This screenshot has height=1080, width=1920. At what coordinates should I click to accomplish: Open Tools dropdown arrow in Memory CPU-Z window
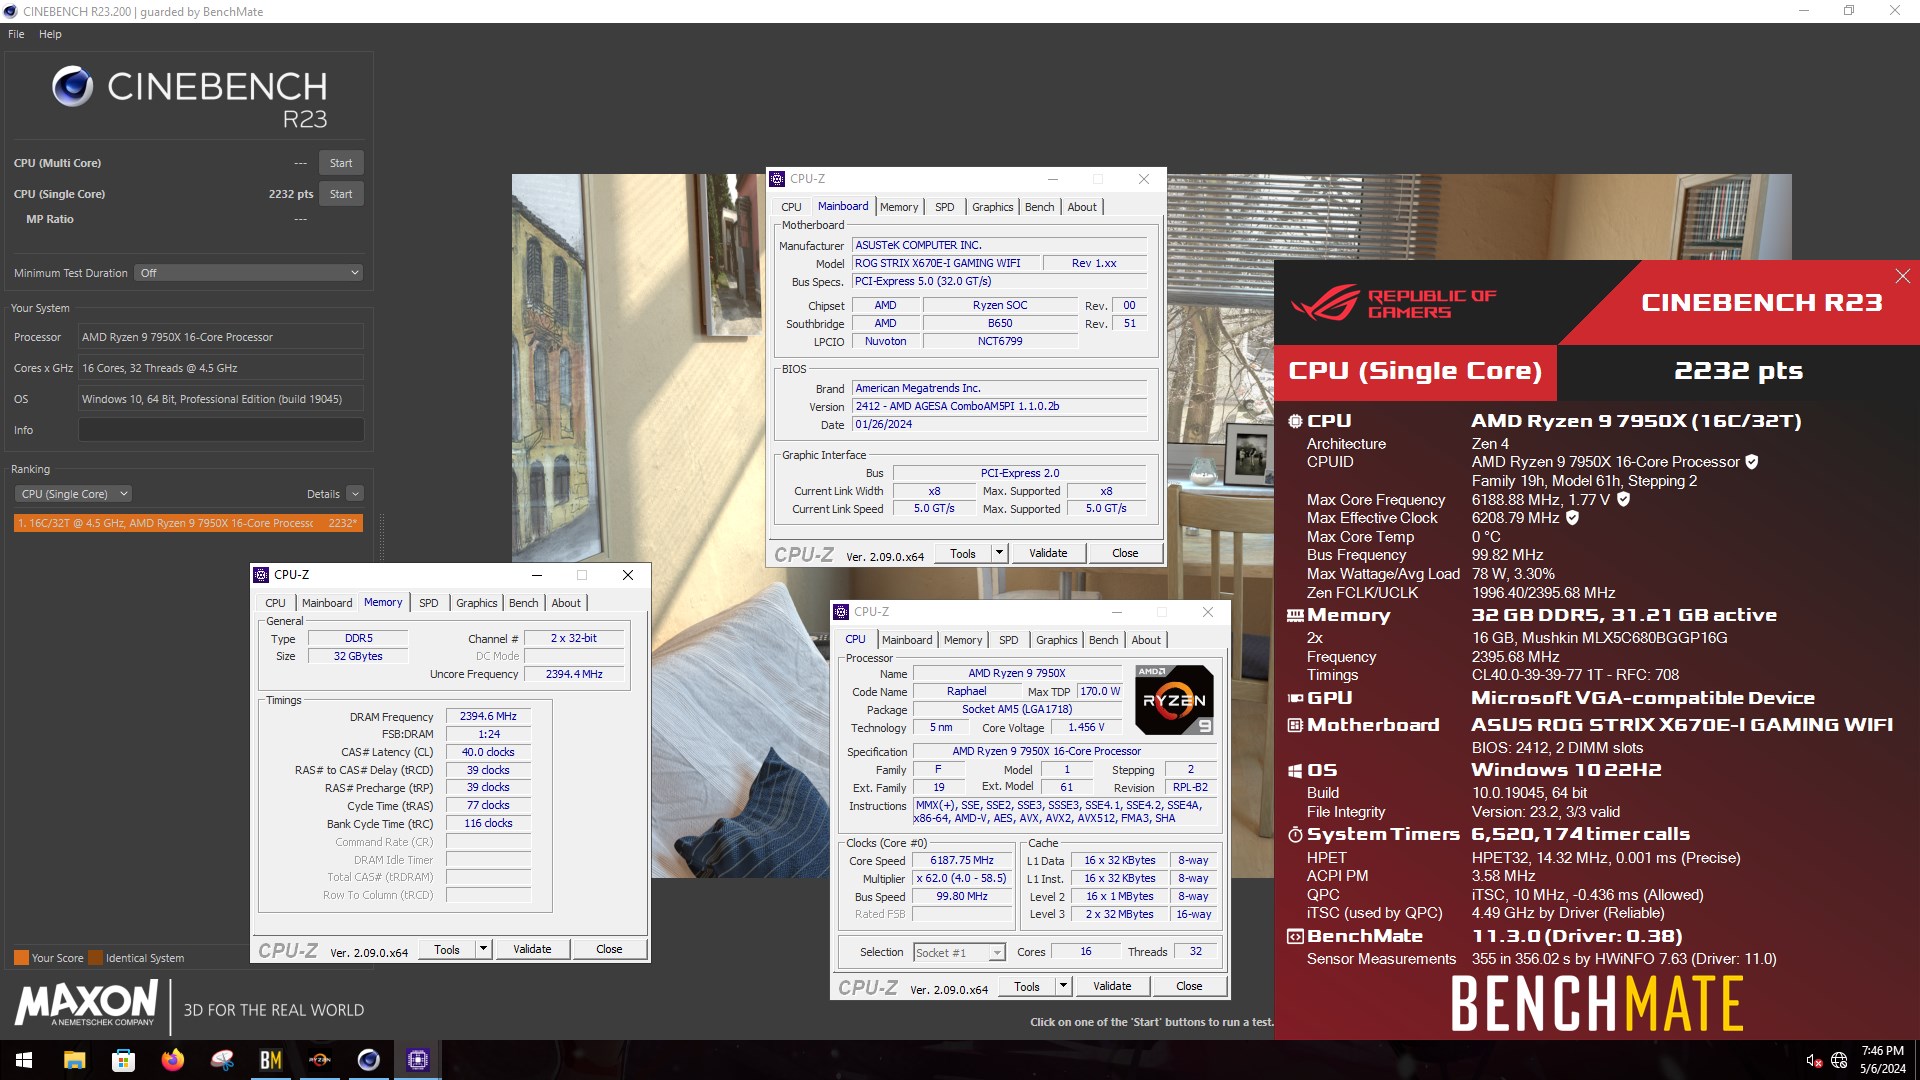483,949
